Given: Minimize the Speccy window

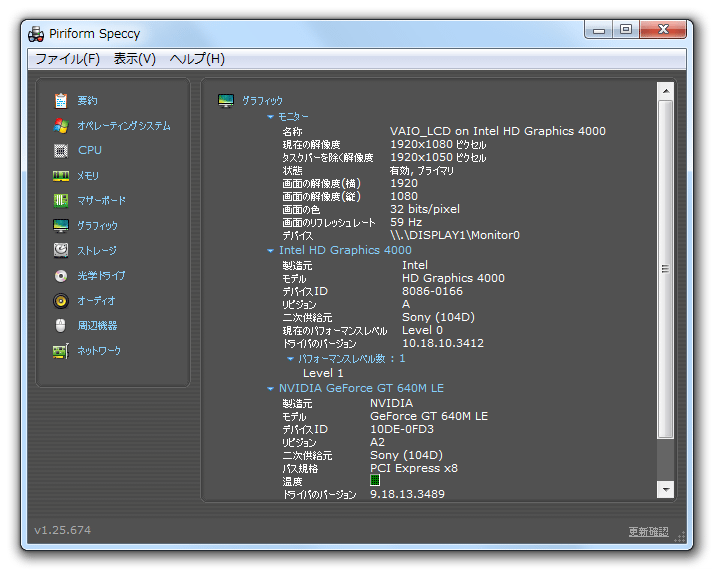Looking at the screenshot, I should pos(599,30).
